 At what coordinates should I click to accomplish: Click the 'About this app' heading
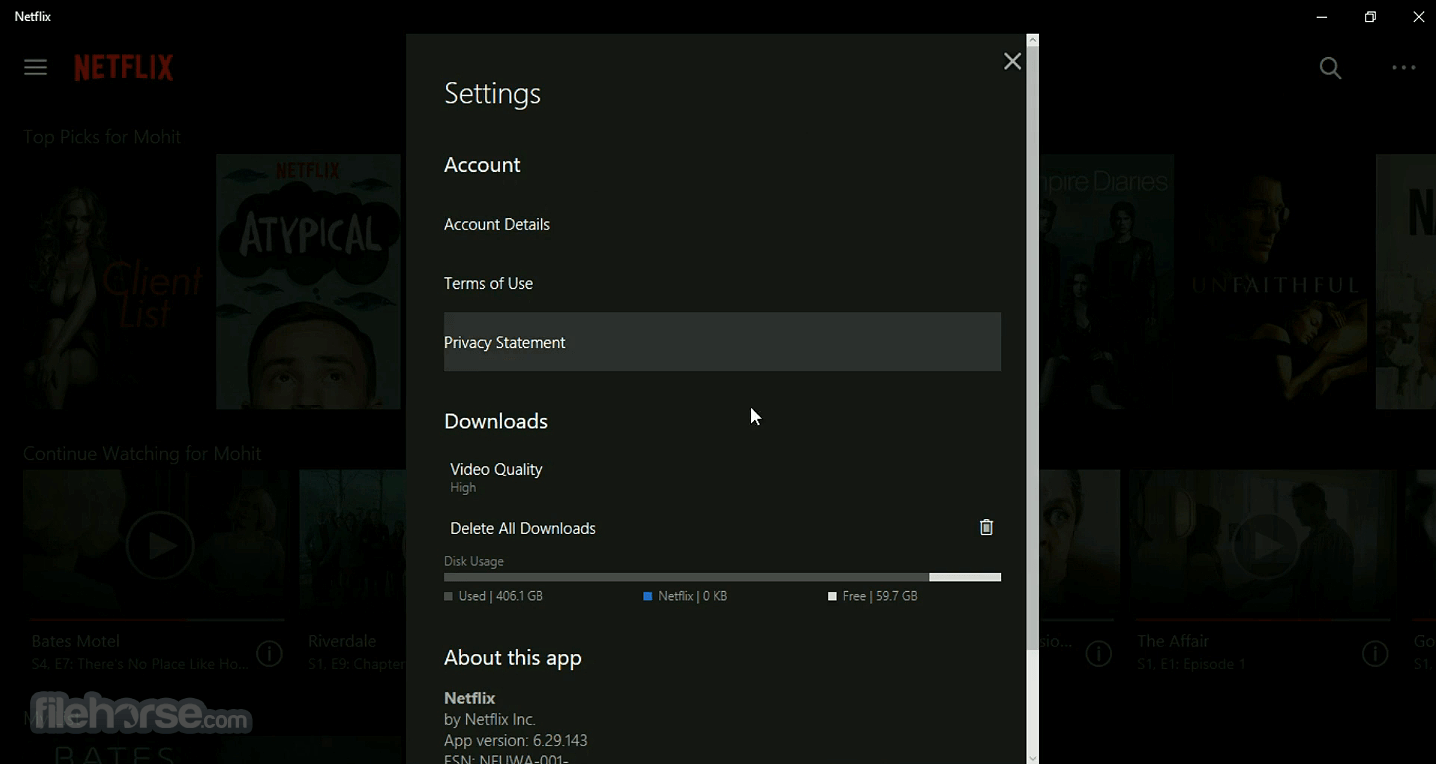[513, 659]
